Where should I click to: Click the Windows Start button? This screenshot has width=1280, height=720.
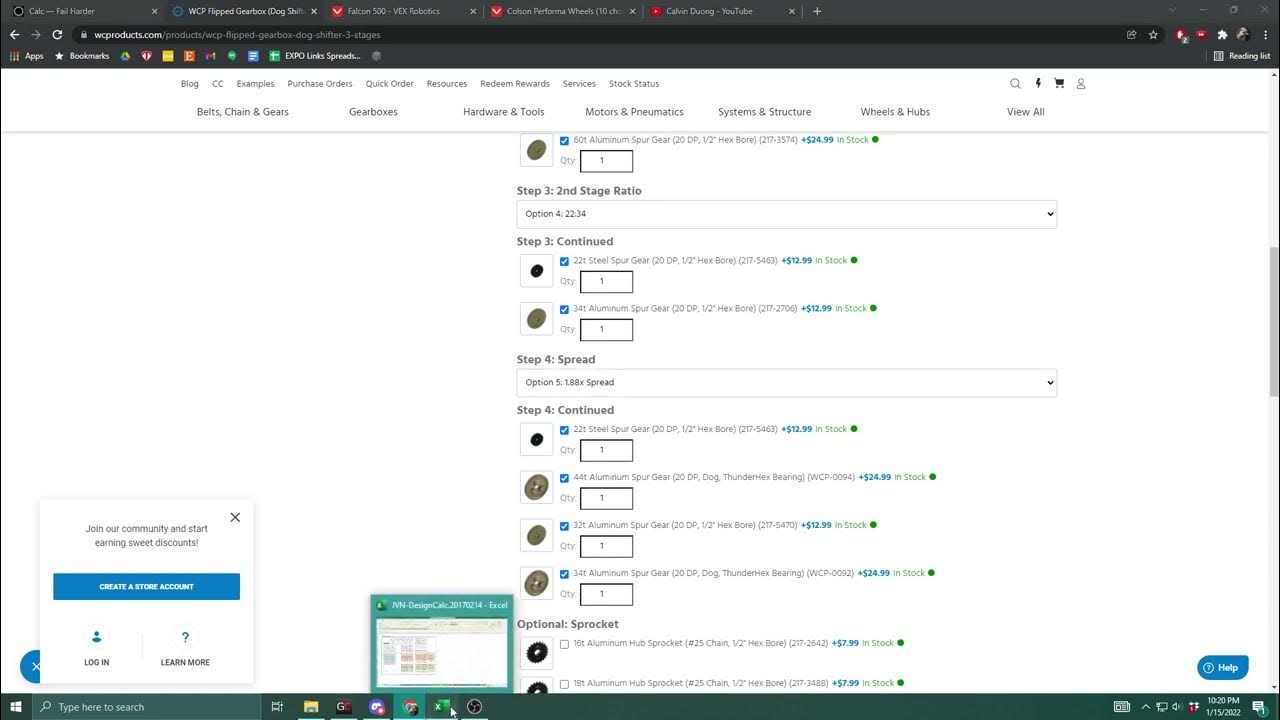coord(16,707)
